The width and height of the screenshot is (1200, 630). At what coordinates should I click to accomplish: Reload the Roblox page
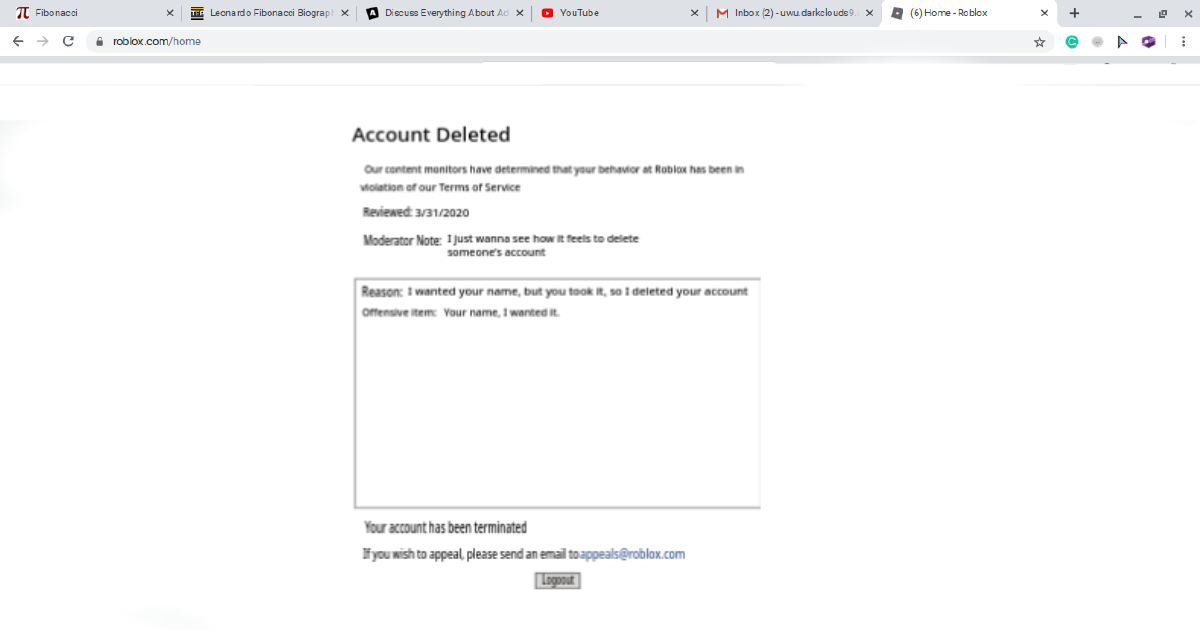point(68,41)
